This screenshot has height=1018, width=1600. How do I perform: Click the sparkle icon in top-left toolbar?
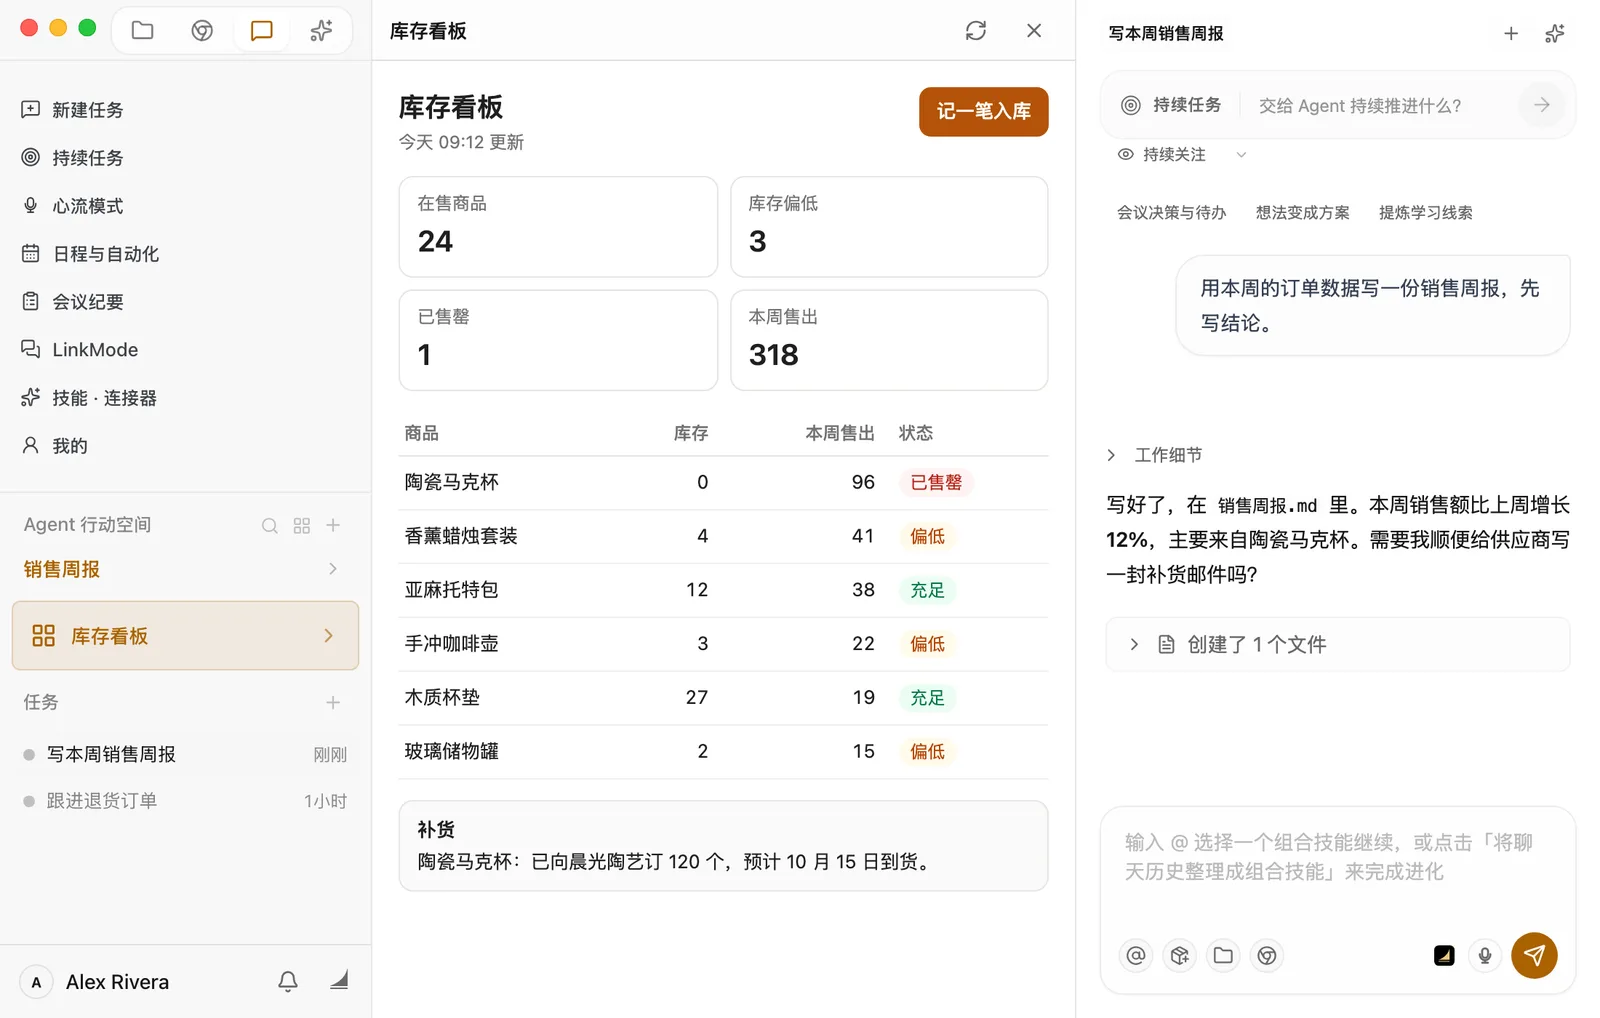tap(321, 30)
